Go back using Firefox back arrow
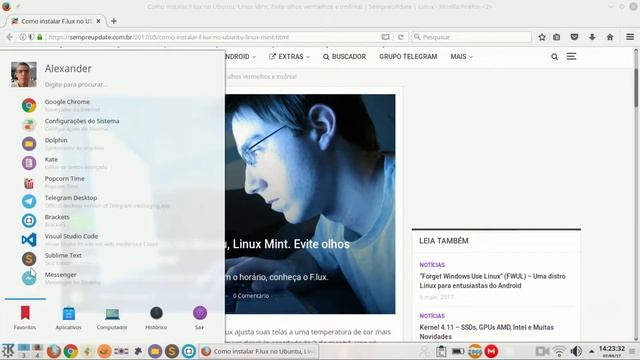Viewport: 640px width, 360px height. click(9, 37)
